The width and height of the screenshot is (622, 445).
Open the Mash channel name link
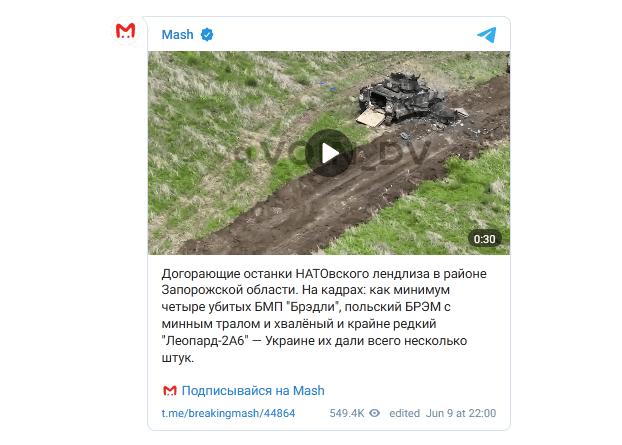tap(177, 35)
